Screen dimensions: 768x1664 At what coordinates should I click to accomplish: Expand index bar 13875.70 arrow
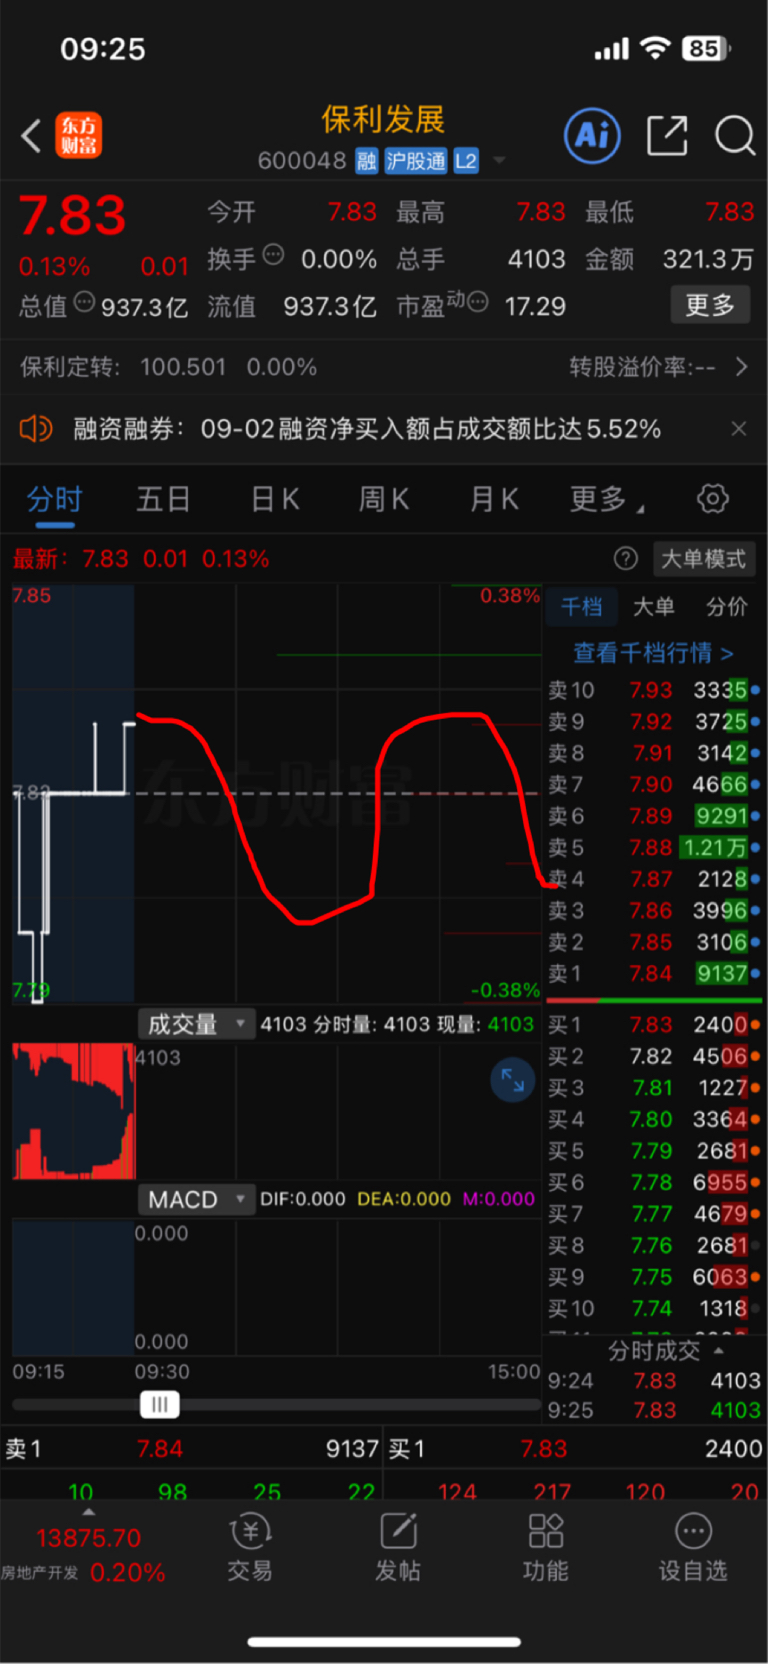click(x=88, y=1512)
